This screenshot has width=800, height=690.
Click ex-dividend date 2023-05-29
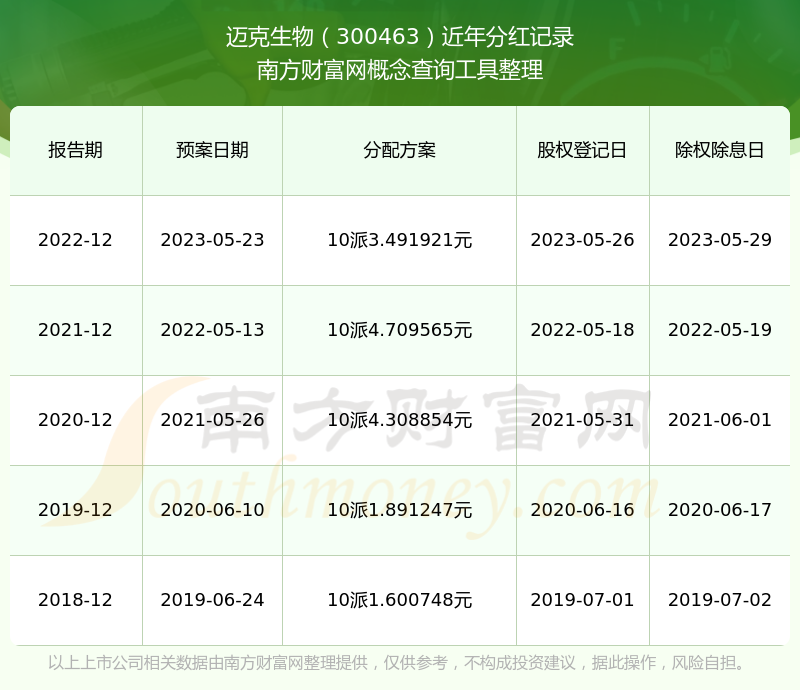(x=719, y=240)
